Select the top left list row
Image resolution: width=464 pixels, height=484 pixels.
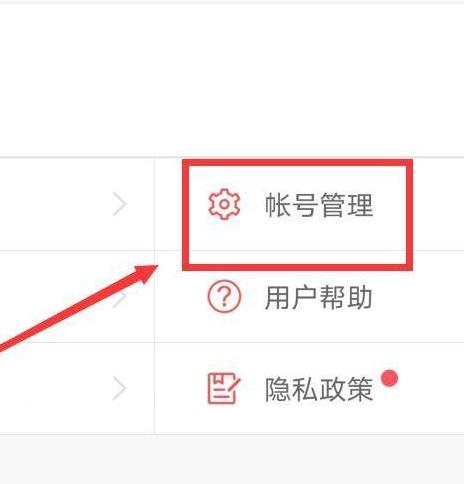coord(77,204)
